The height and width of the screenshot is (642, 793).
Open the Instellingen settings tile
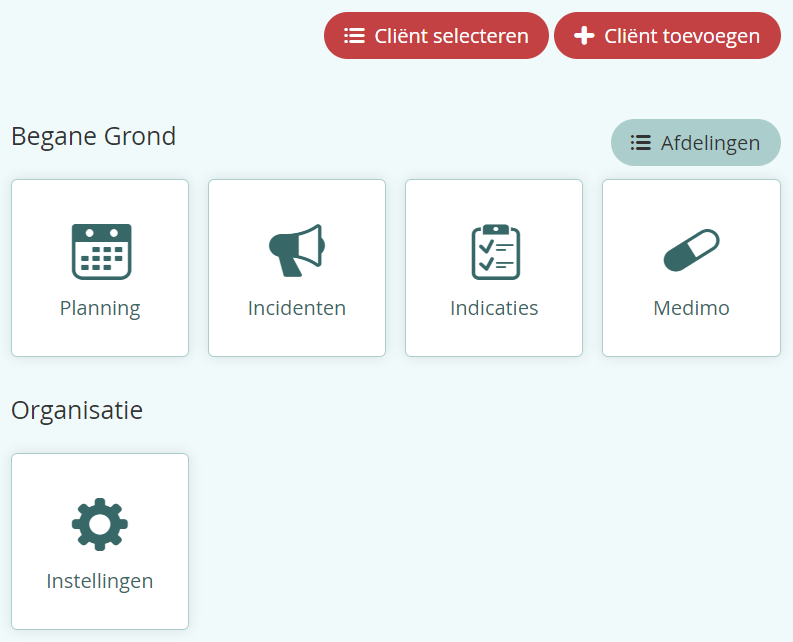[100, 541]
